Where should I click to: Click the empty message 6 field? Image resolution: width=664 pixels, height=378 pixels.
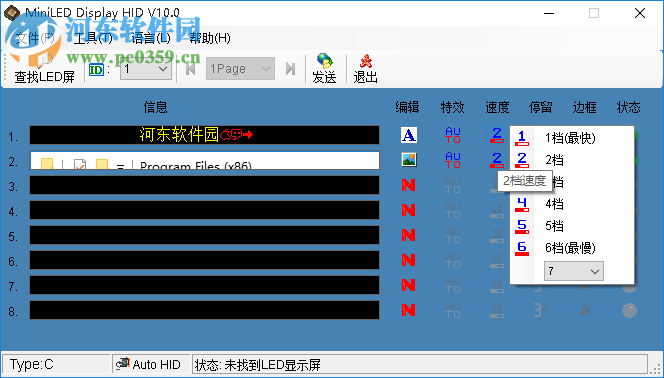coord(205,260)
